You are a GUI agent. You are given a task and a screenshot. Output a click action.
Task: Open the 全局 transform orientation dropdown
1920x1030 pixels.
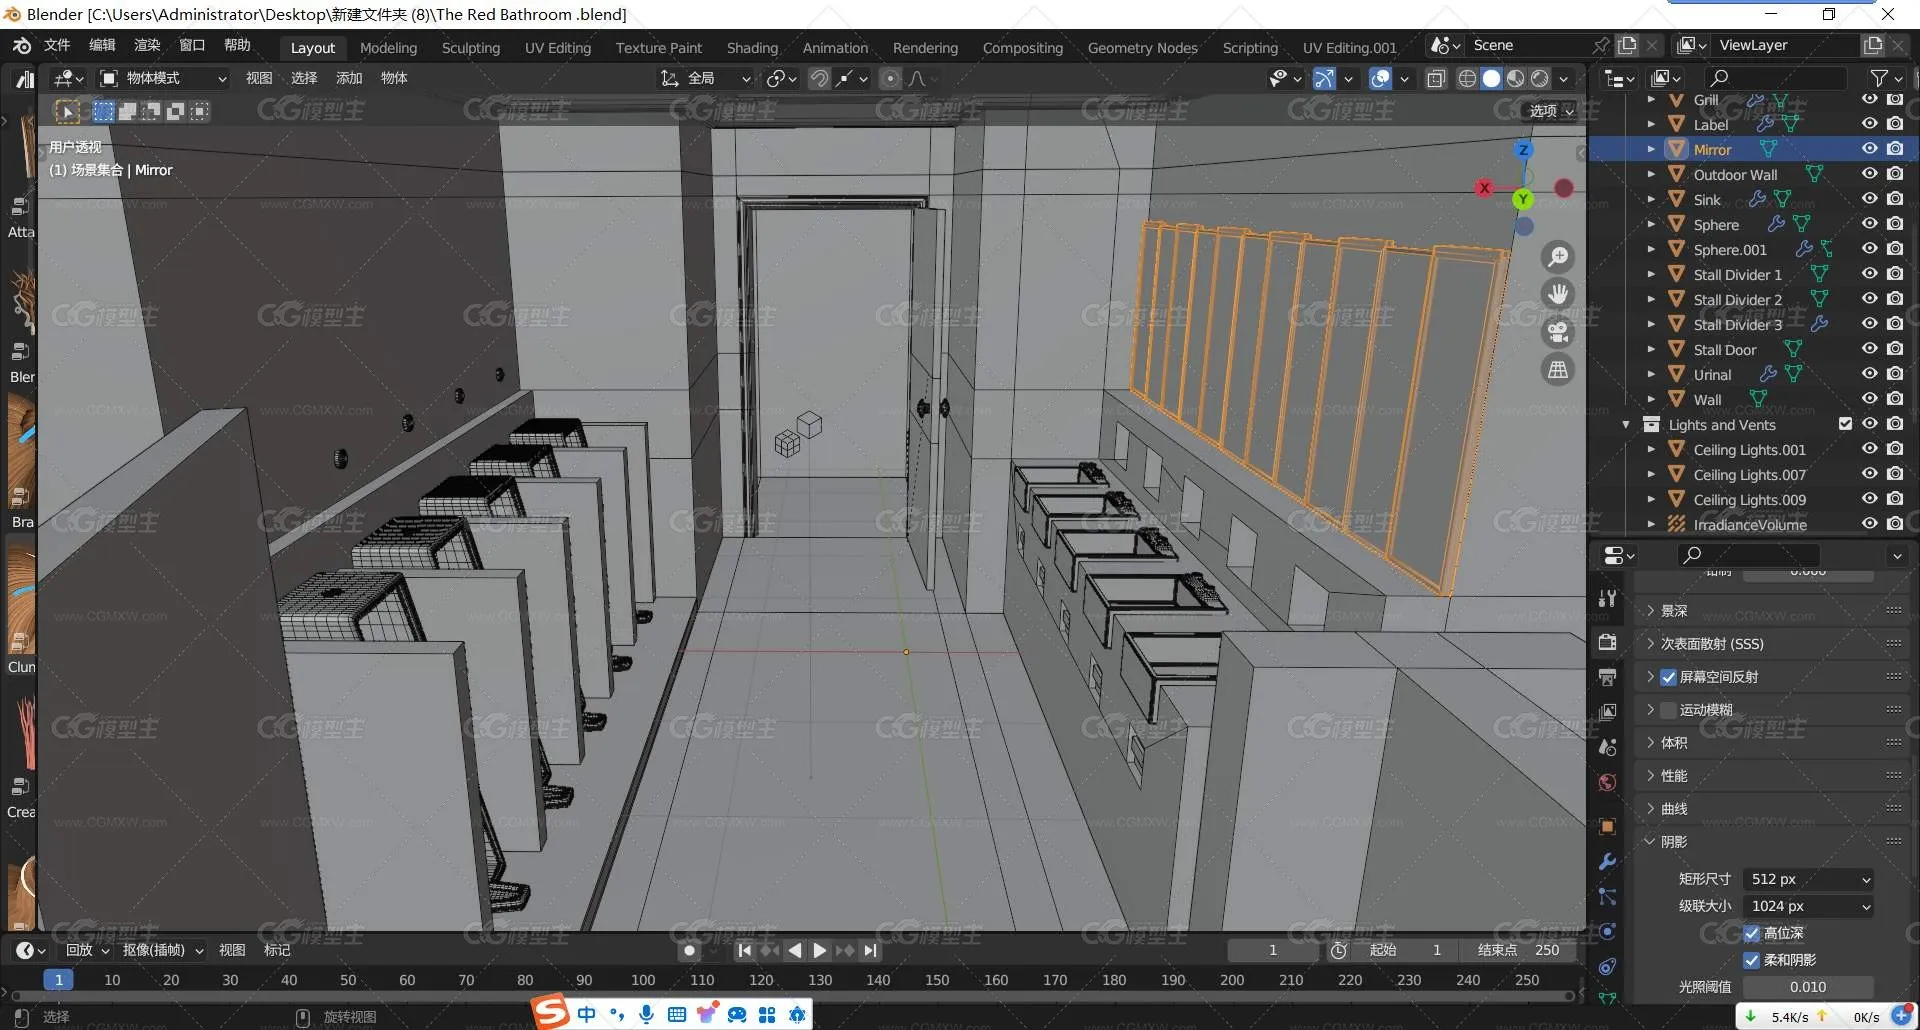click(x=706, y=78)
